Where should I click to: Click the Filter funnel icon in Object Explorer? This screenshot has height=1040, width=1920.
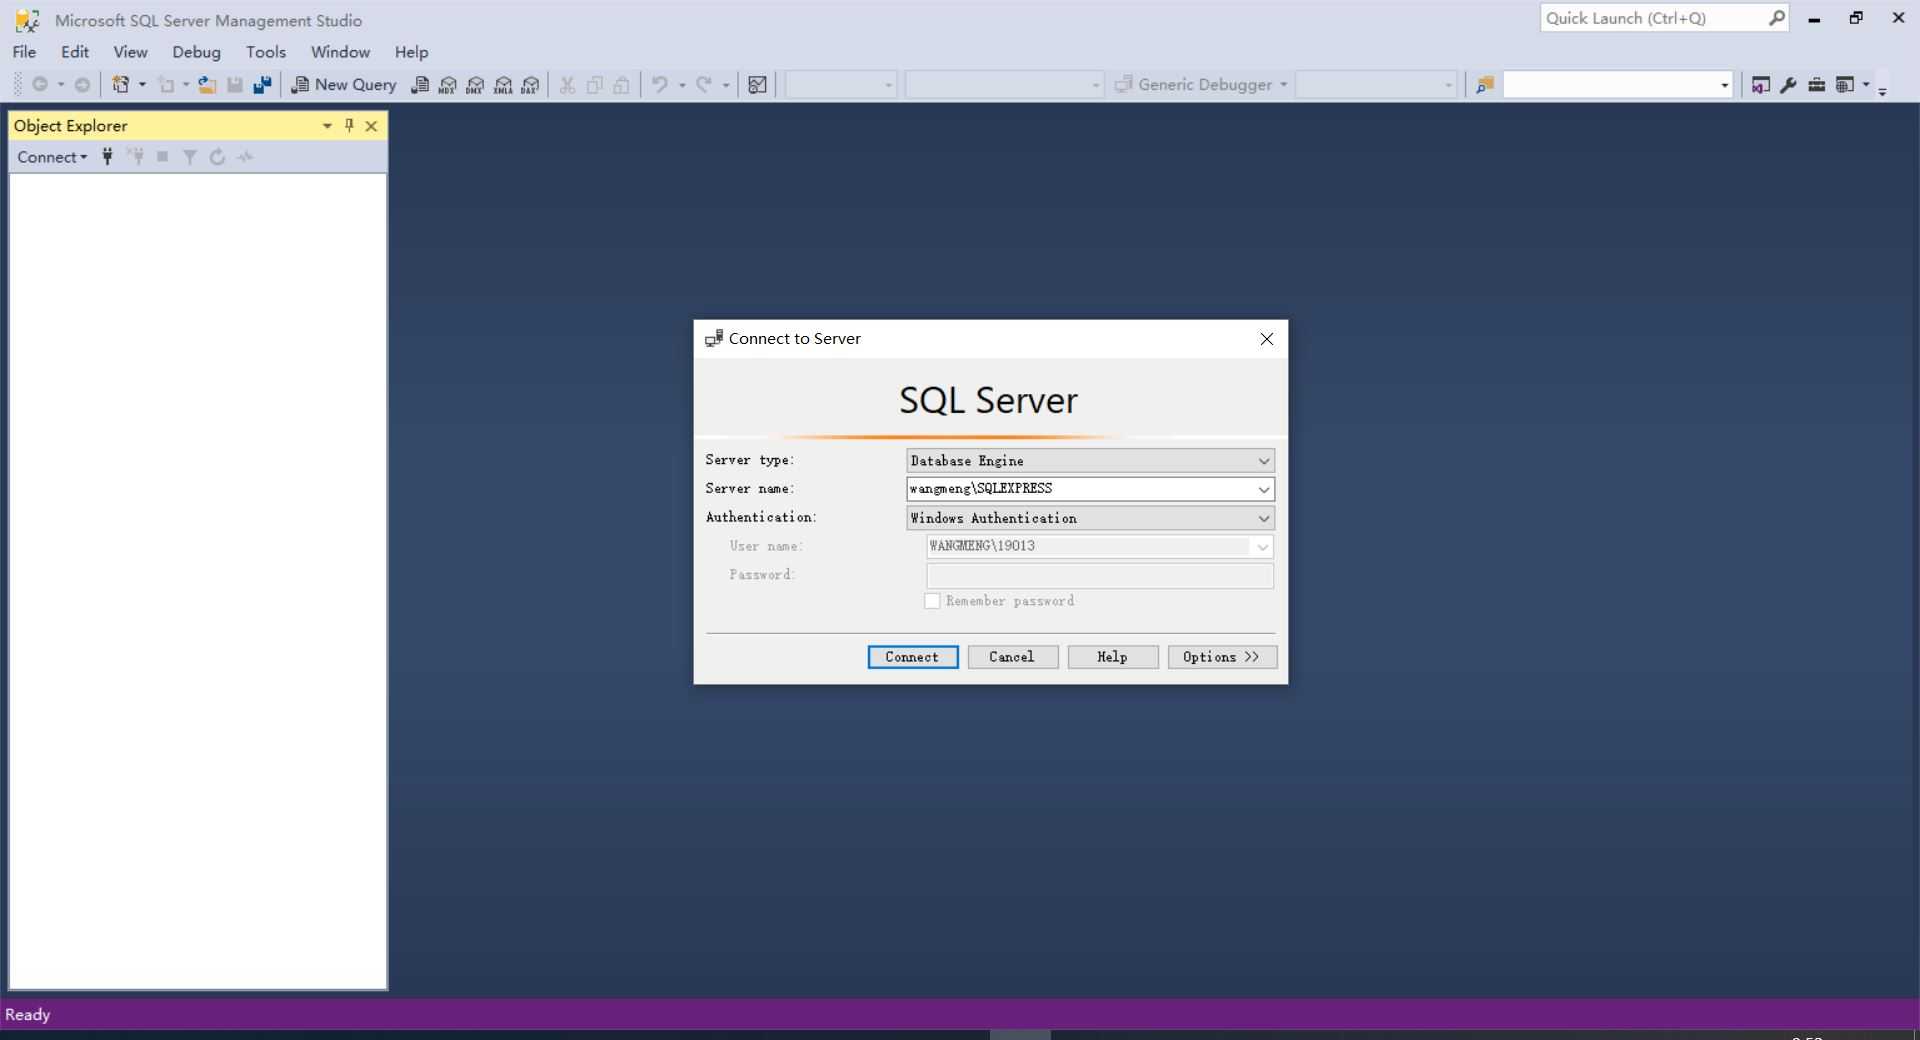(189, 156)
